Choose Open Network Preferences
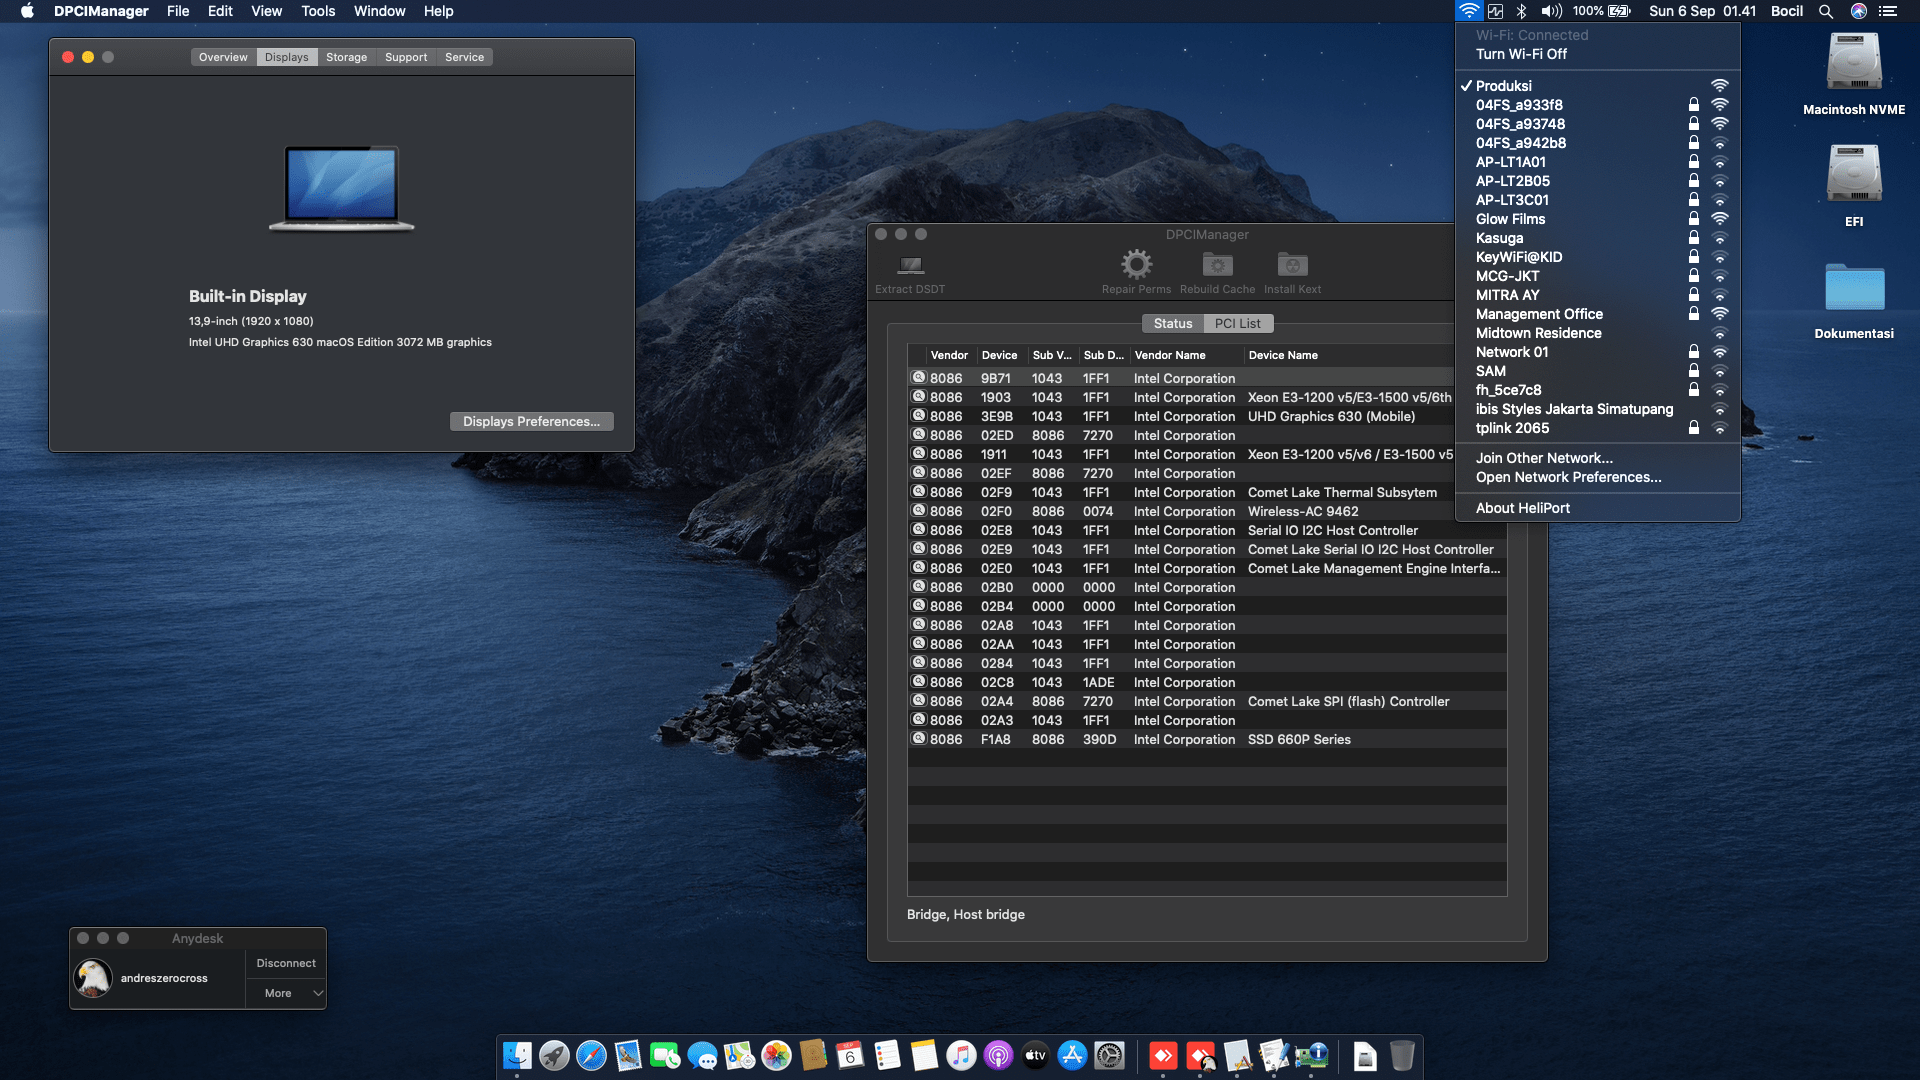 point(1597,477)
